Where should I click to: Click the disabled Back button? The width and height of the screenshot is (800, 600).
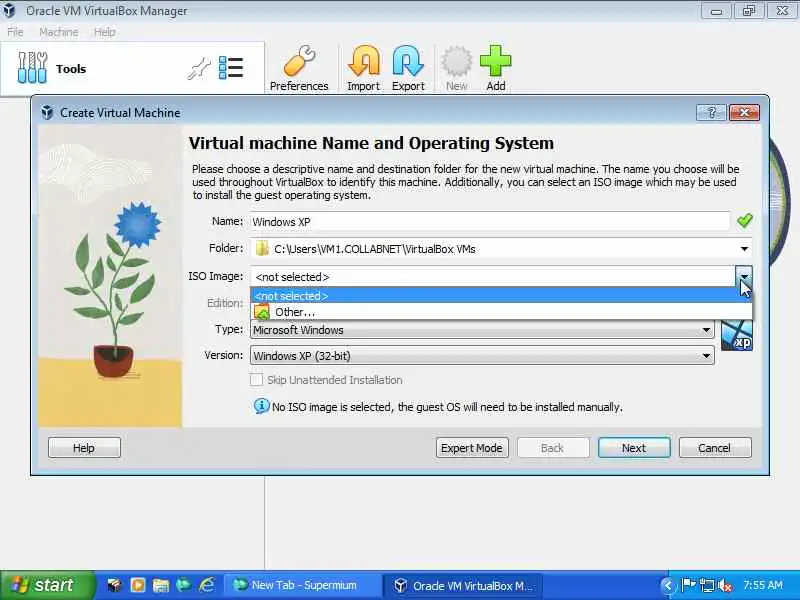pyautogui.click(x=553, y=447)
